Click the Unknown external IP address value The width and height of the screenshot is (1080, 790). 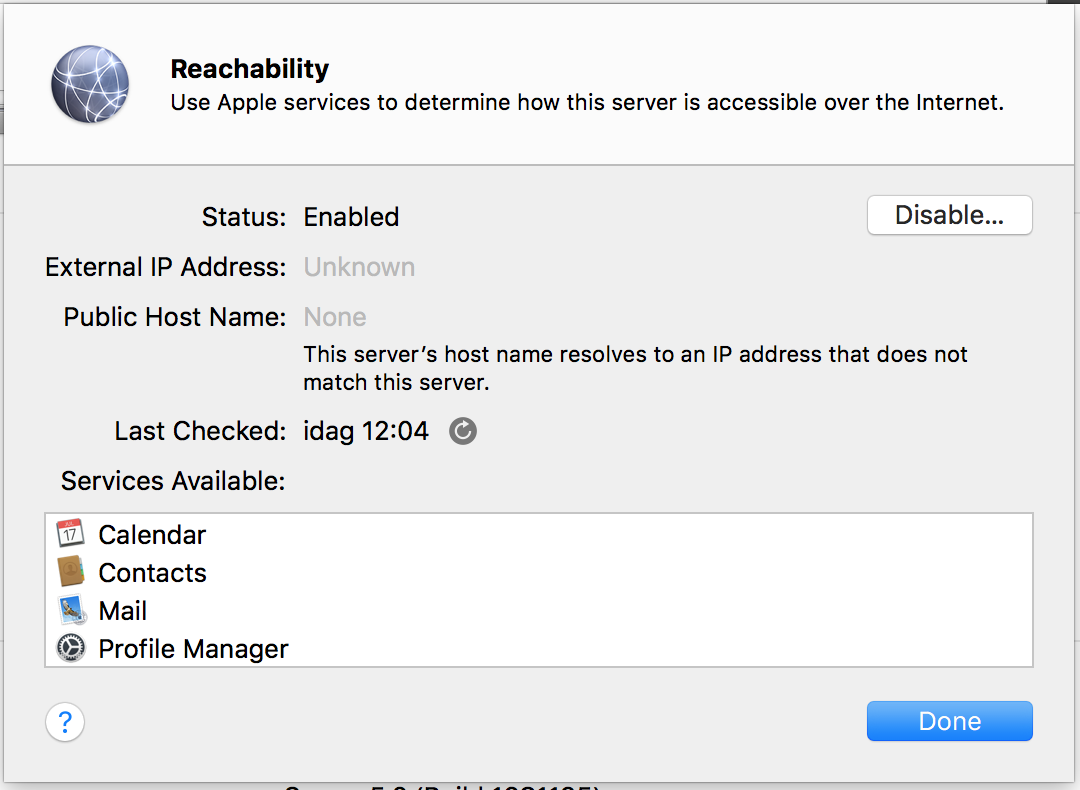coord(359,267)
